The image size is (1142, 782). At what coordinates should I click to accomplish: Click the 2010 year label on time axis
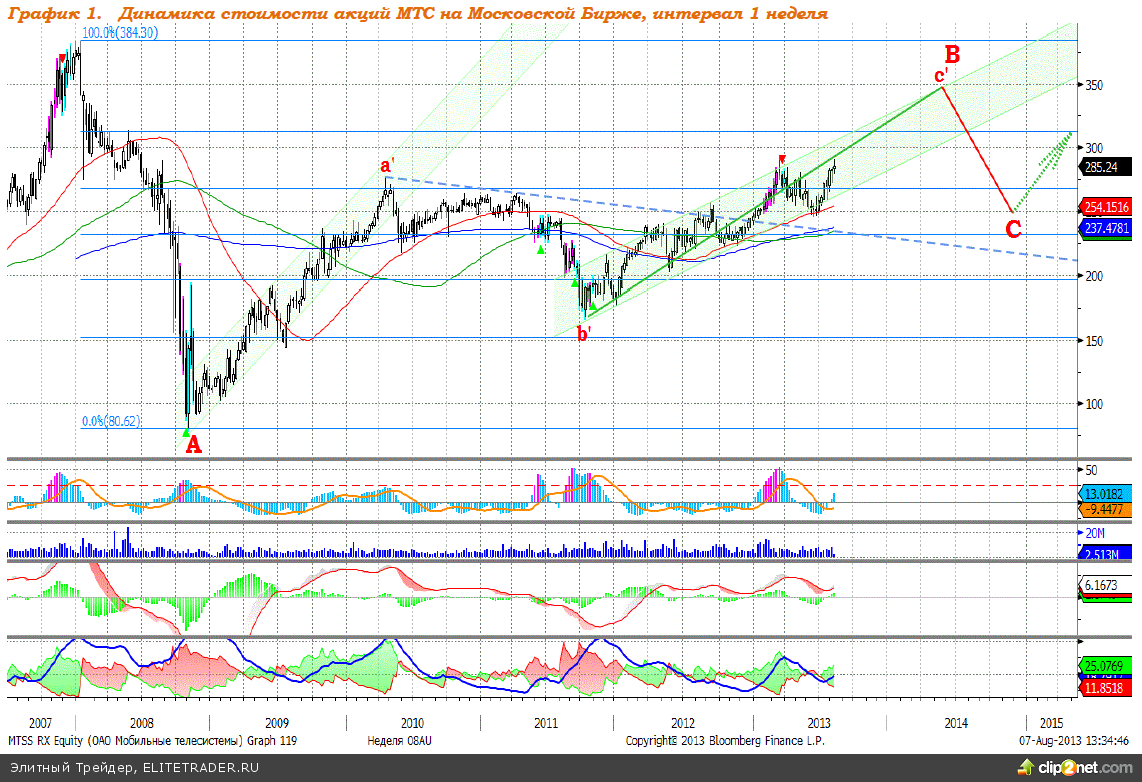coord(412,722)
